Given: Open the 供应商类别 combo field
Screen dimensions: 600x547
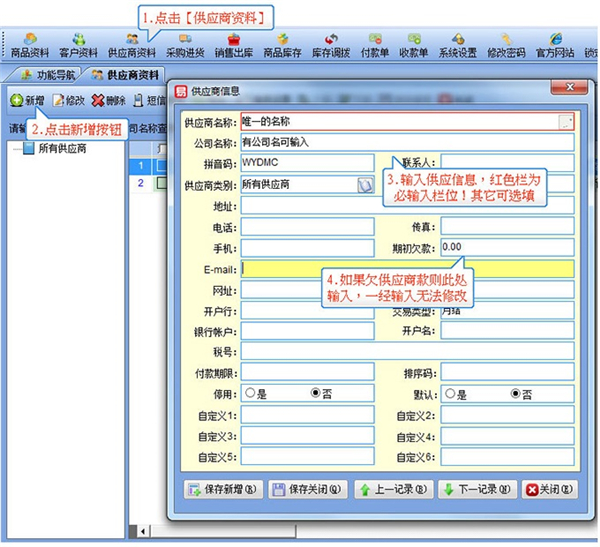Looking at the screenshot, I should [308, 185].
